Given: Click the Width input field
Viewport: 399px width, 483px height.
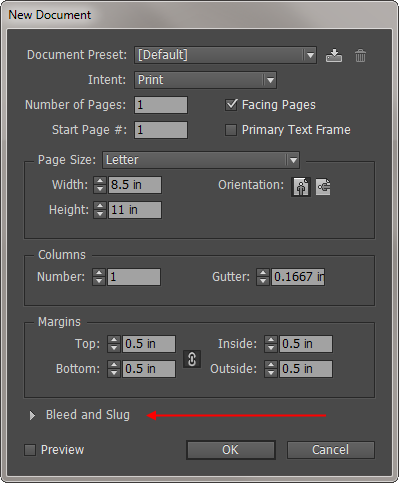Looking at the screenshot, I should coord(135,185).
